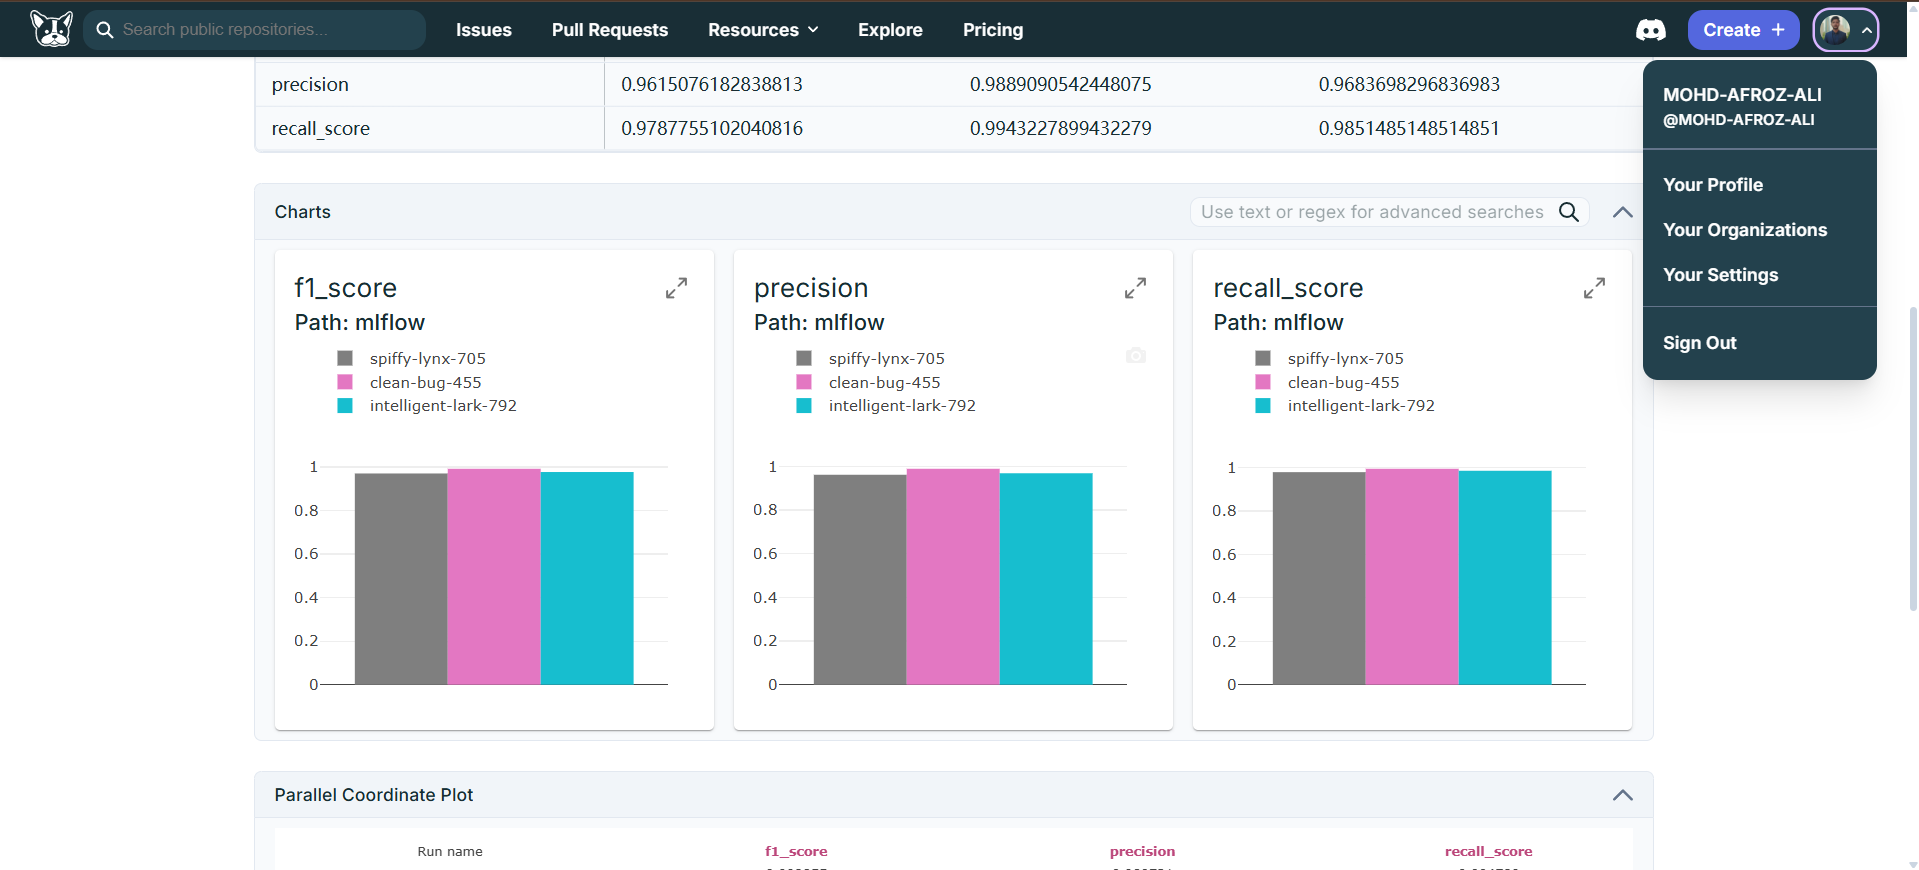1919x870 pixels.
Task: Click the DagsHub dog logo
Action: tap(51, 29)
